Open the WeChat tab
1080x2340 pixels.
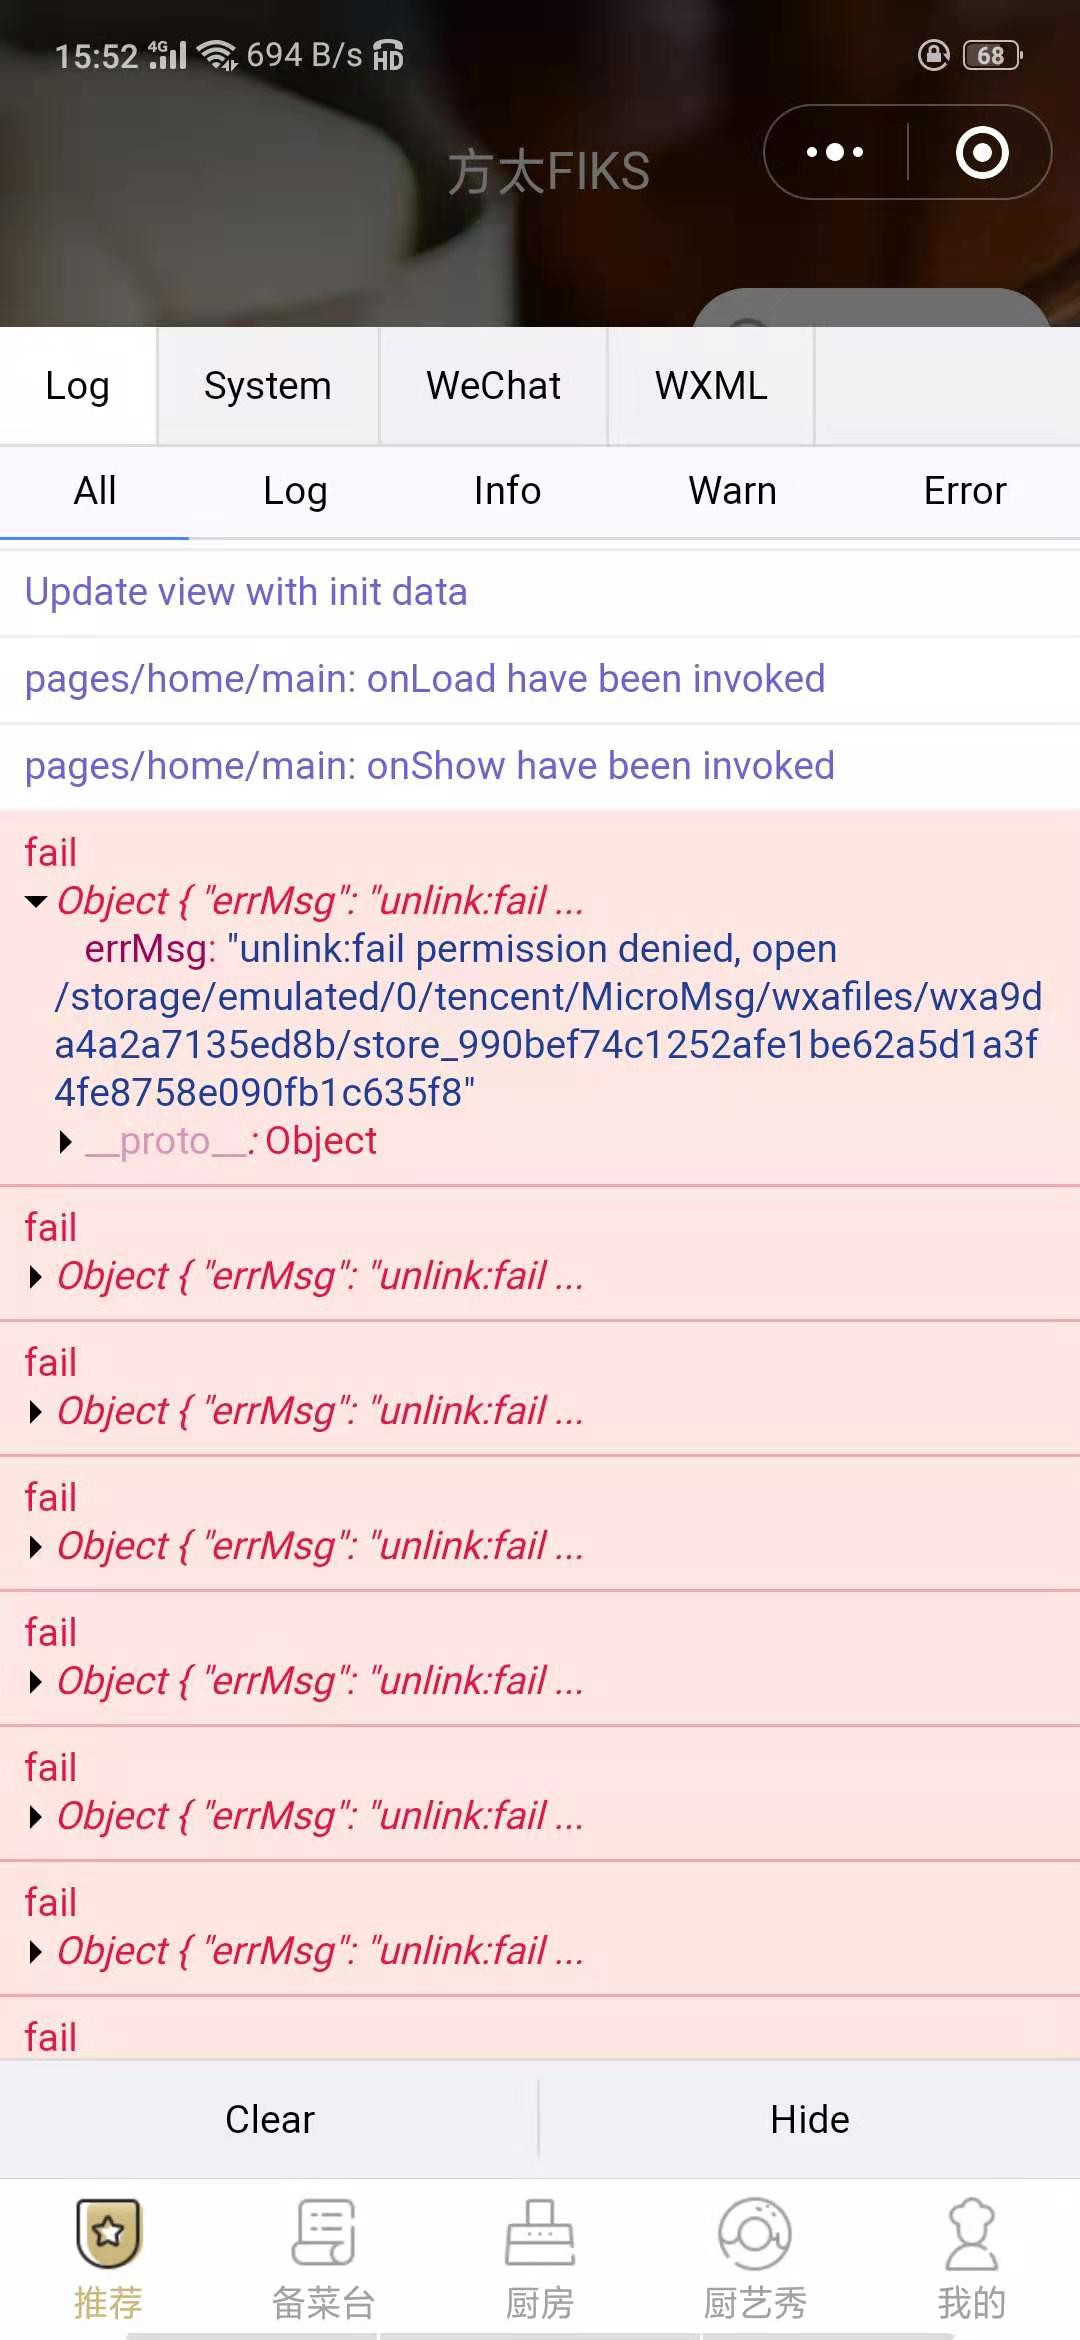click(x=493, y=386)
